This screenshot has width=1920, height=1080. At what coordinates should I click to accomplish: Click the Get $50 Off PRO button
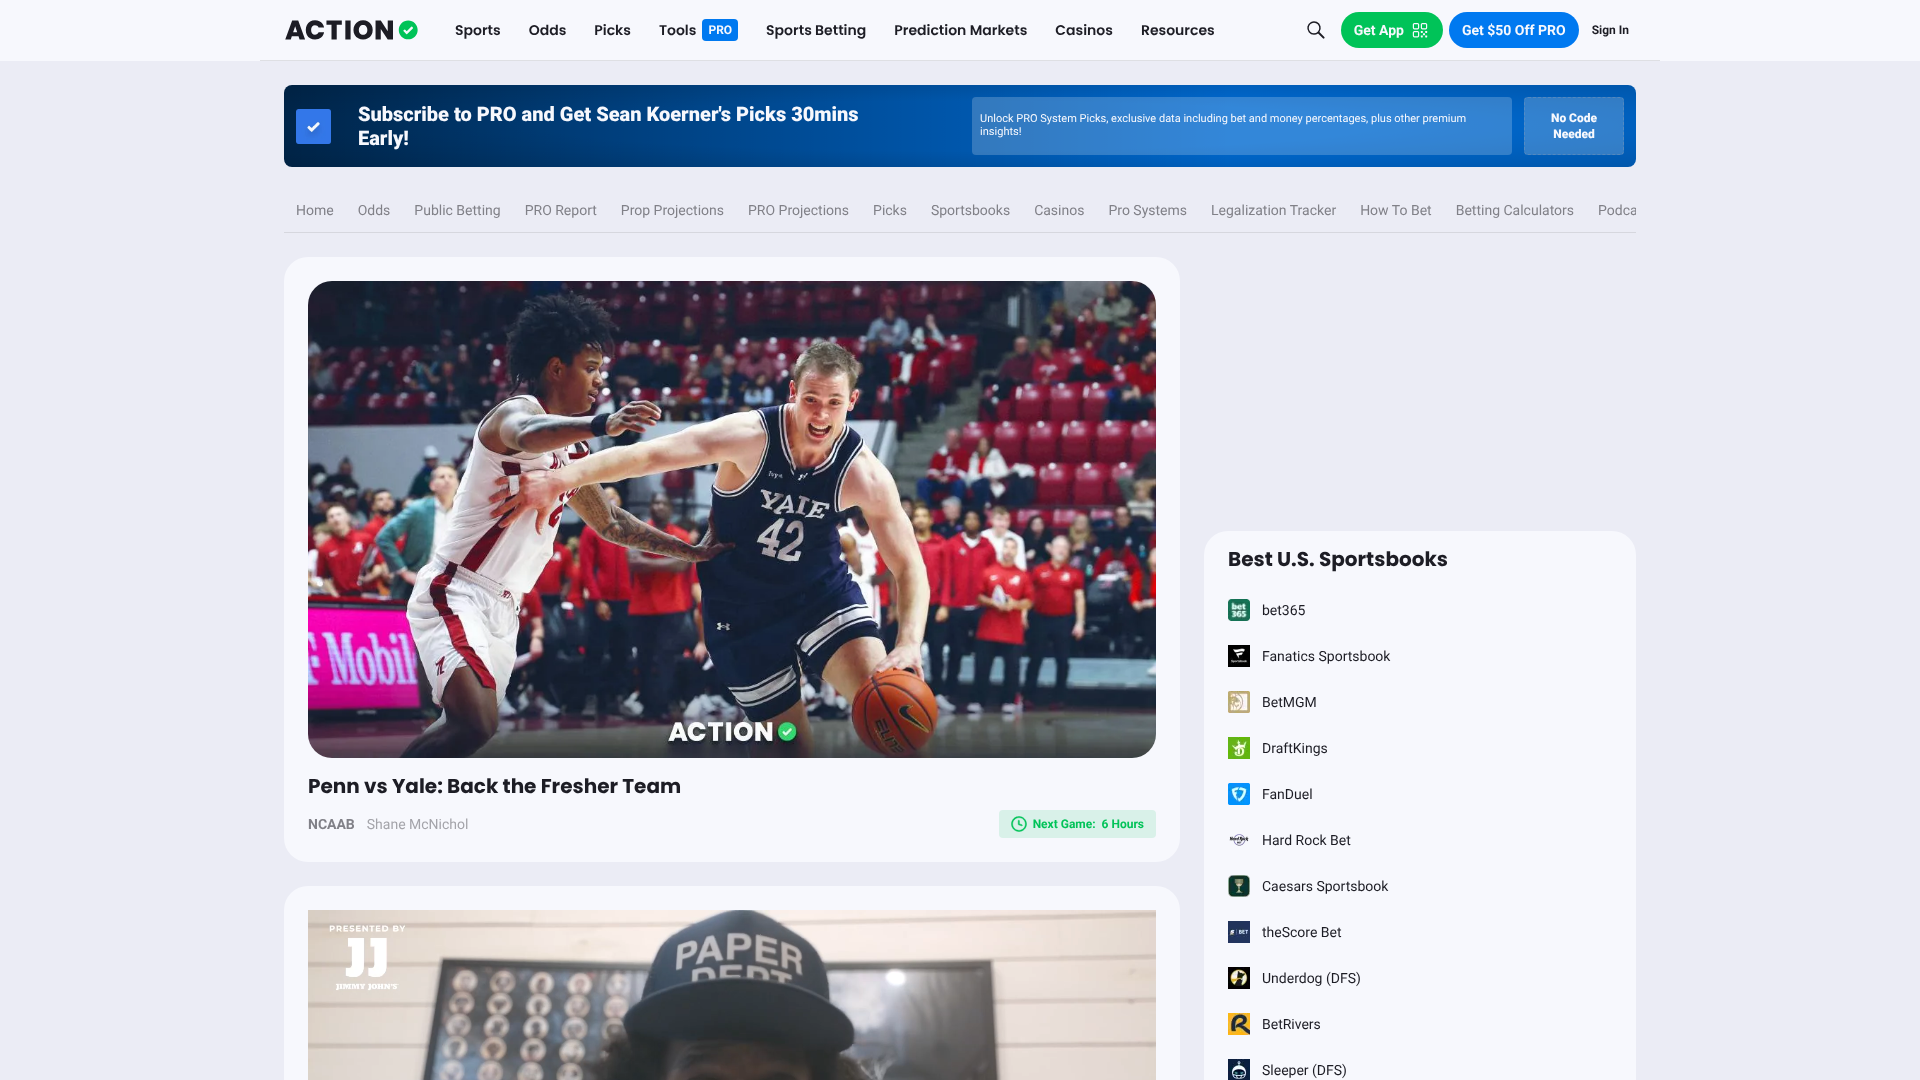1513,30
